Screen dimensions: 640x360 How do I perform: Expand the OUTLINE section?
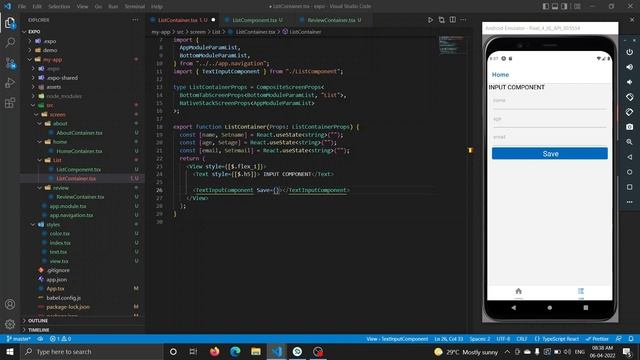pos(38,321)
